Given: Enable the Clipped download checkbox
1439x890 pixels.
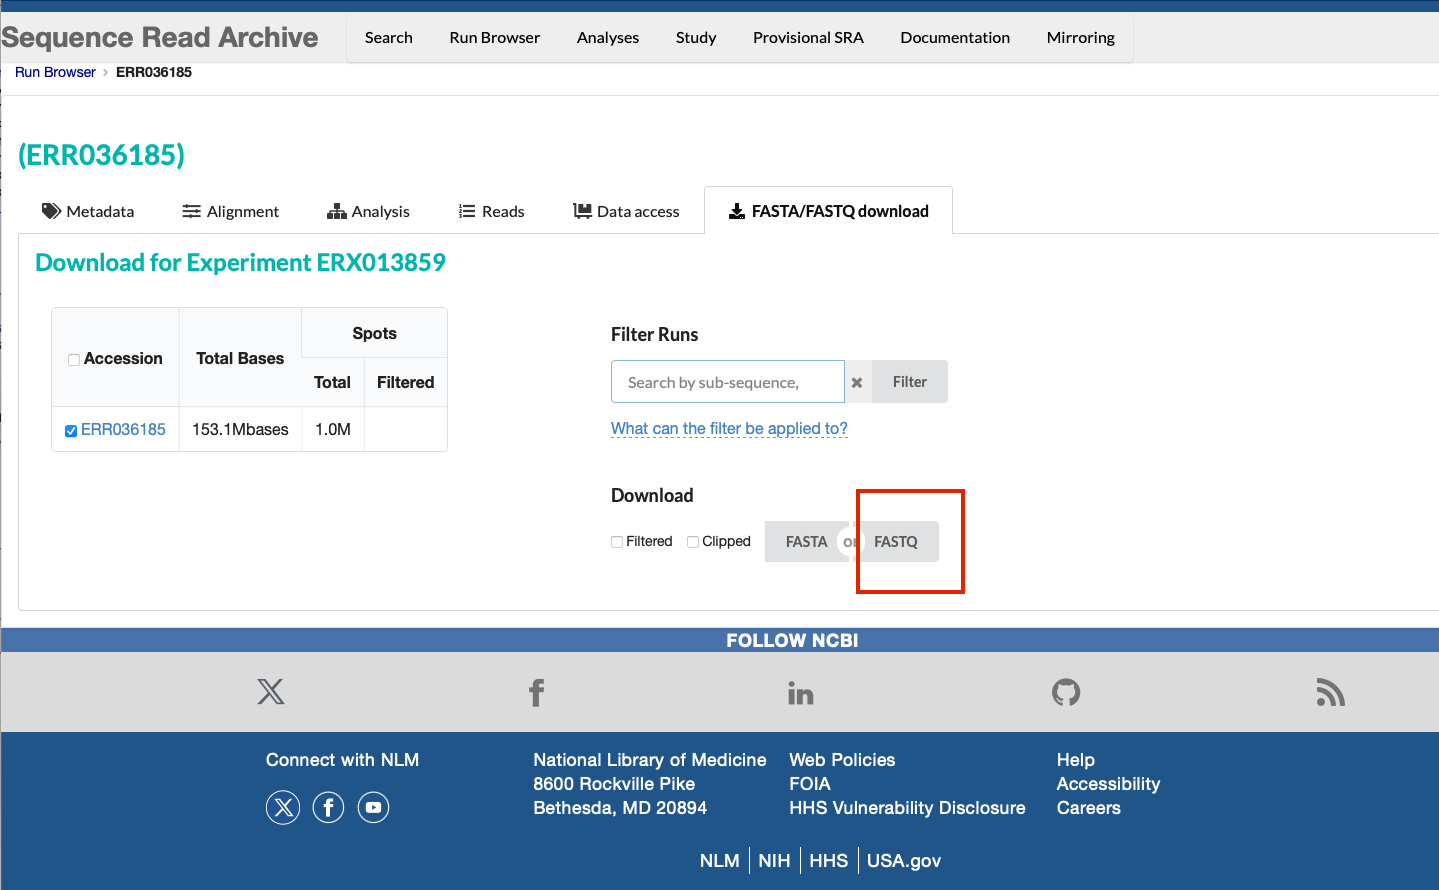Looking at the screenshot, I should tap(693, 542).
